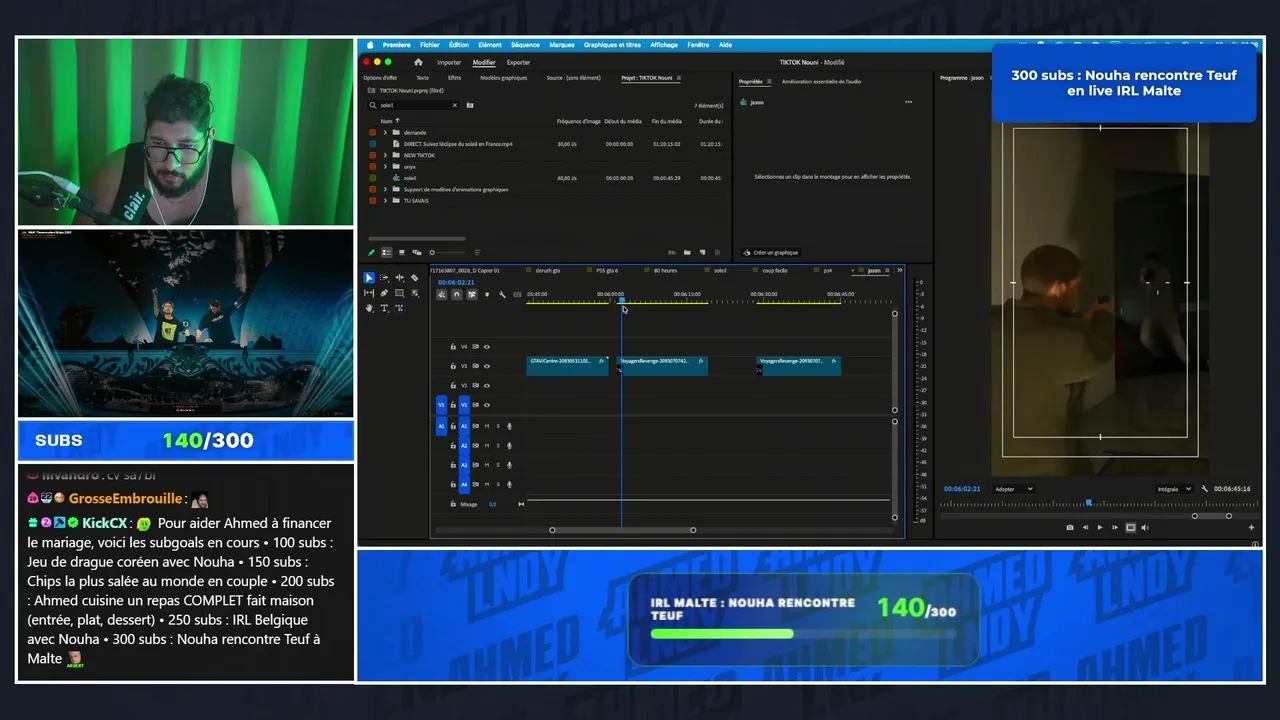Screen dimensions: 1280x720
Task: Expand Support de modèles d'animations graphiques bin
Action: tap(385, 189)
